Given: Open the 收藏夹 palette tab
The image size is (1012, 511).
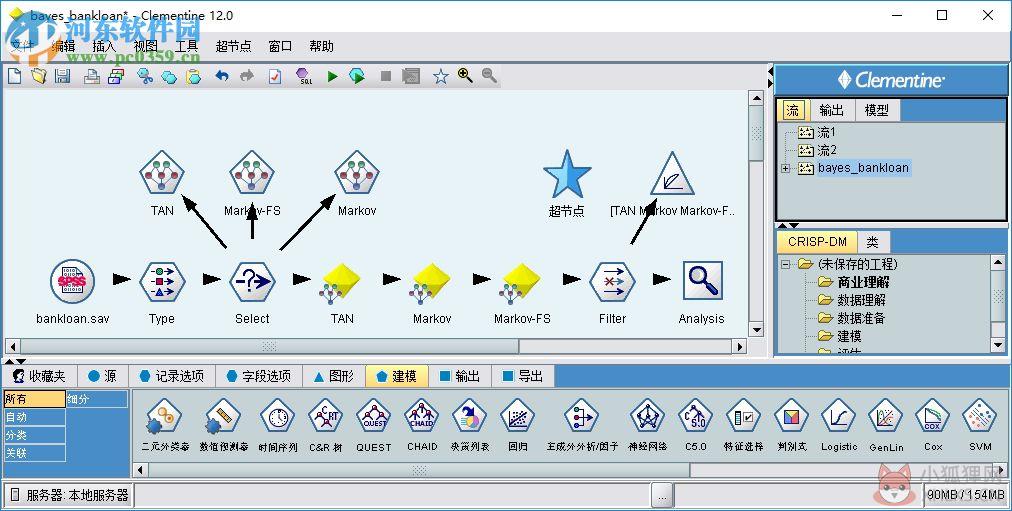Looking at the screenshot, I should 40,376.
